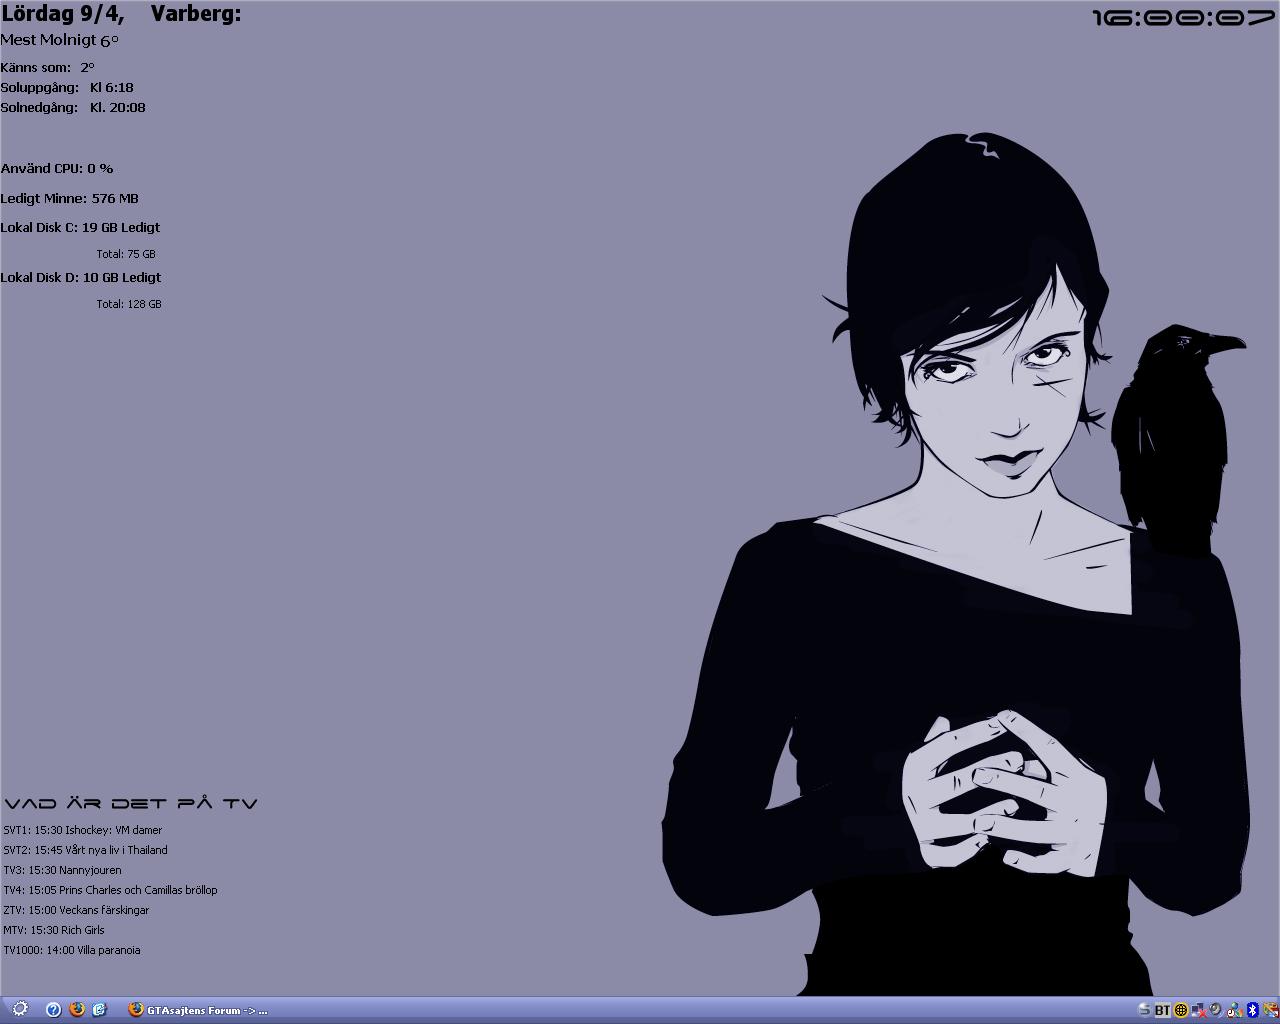Image resolution: width=1280 pixels, height=1024 pixels.
Task: Open the clock and messenger tray icon
Action: 1234,1010
